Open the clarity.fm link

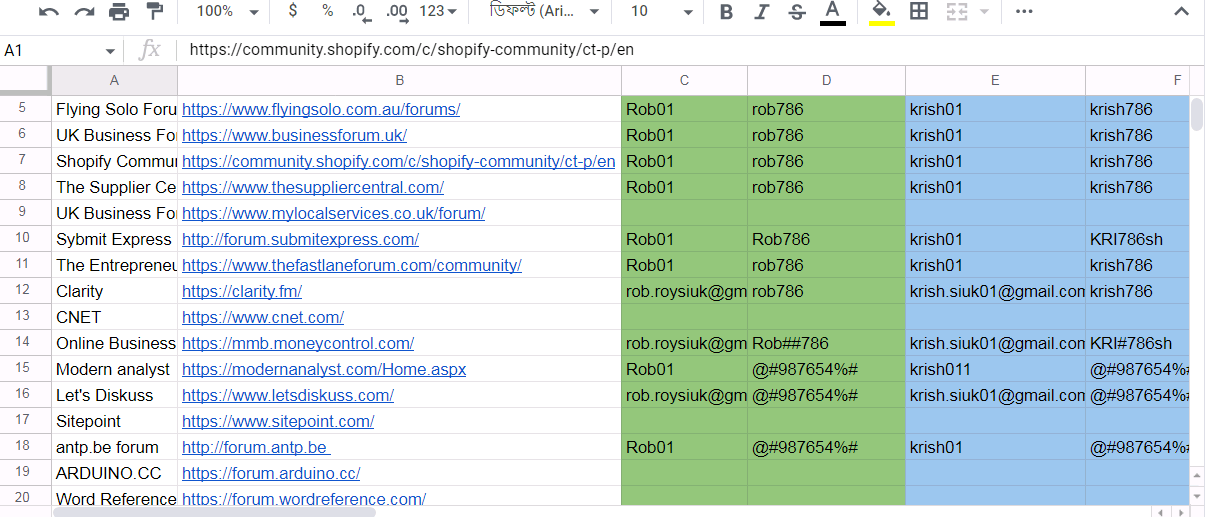(x=242, y=292)
